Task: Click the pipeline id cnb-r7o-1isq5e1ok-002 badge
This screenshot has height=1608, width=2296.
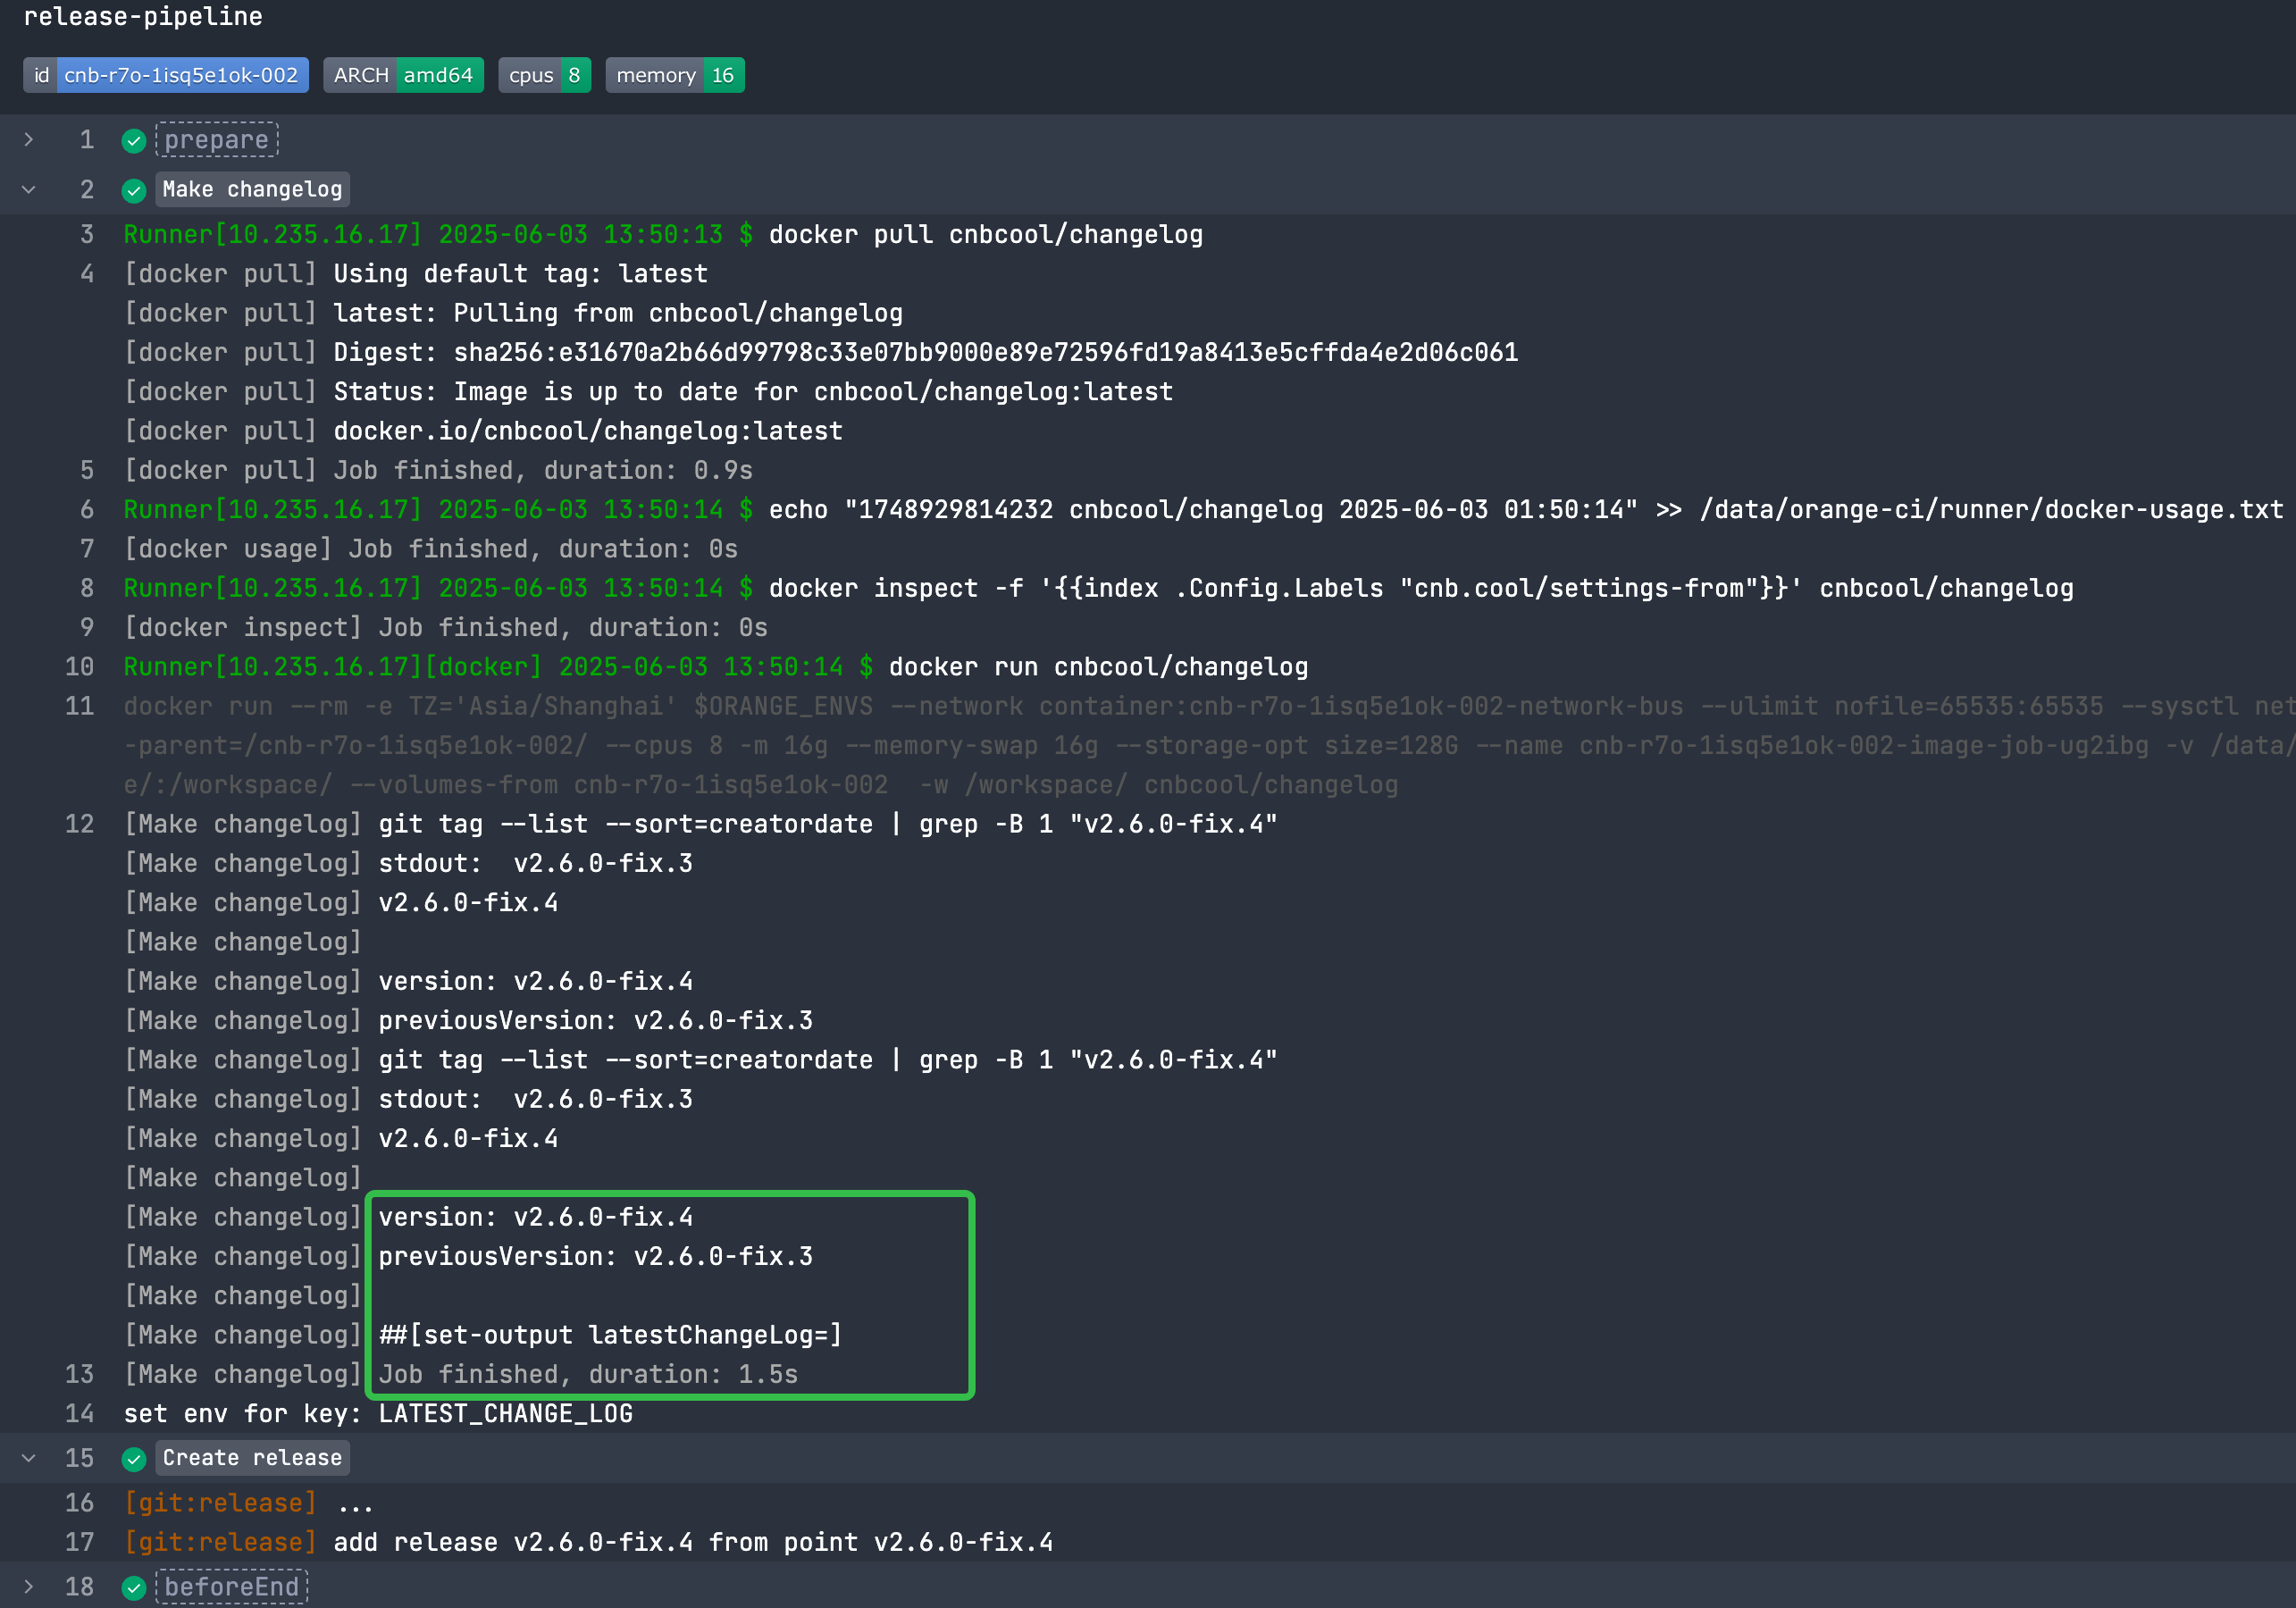Action: click(166, 75)
